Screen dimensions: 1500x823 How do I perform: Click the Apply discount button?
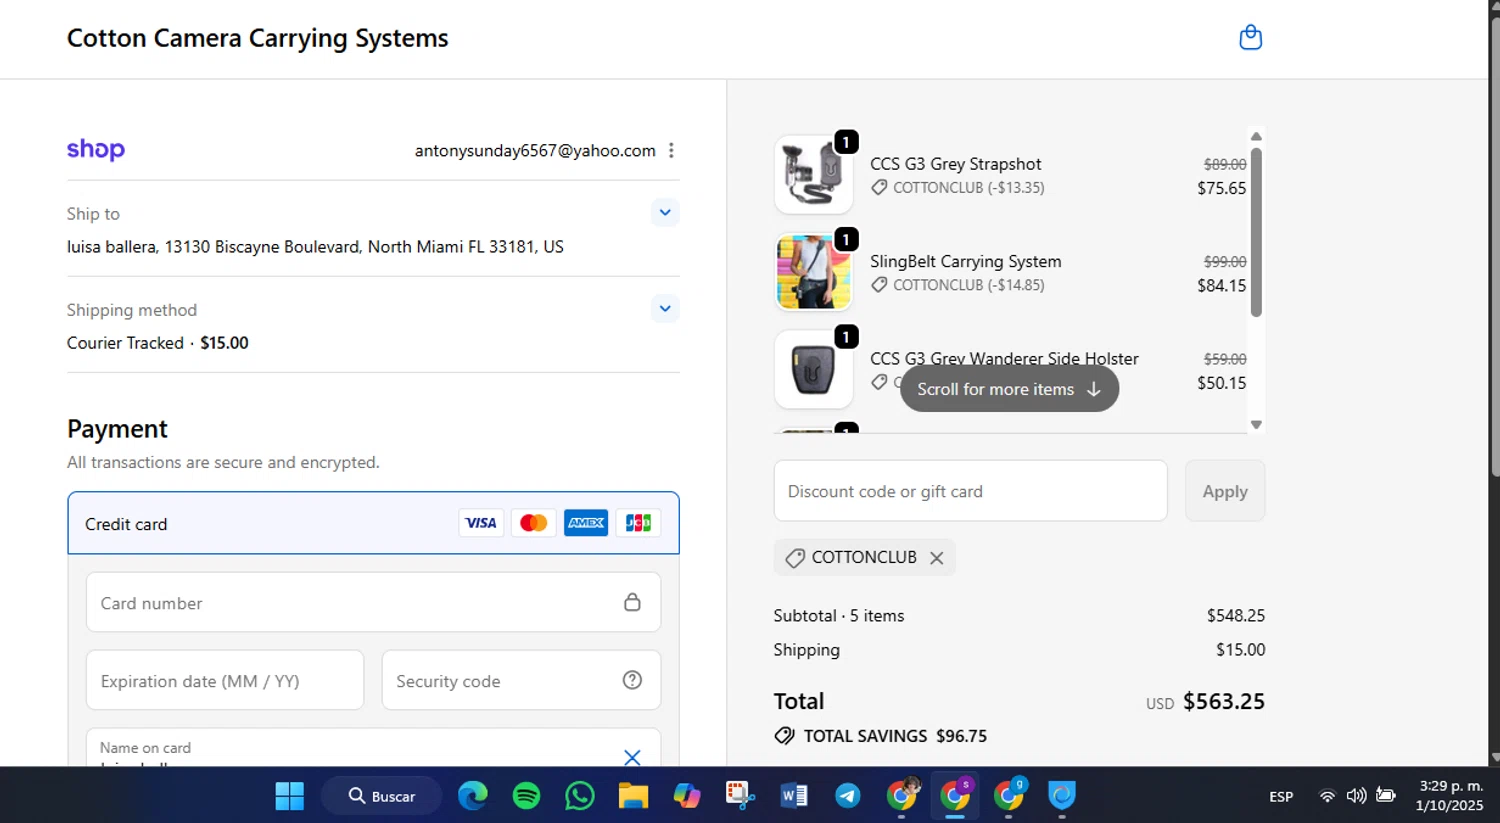click(1225, 491)
